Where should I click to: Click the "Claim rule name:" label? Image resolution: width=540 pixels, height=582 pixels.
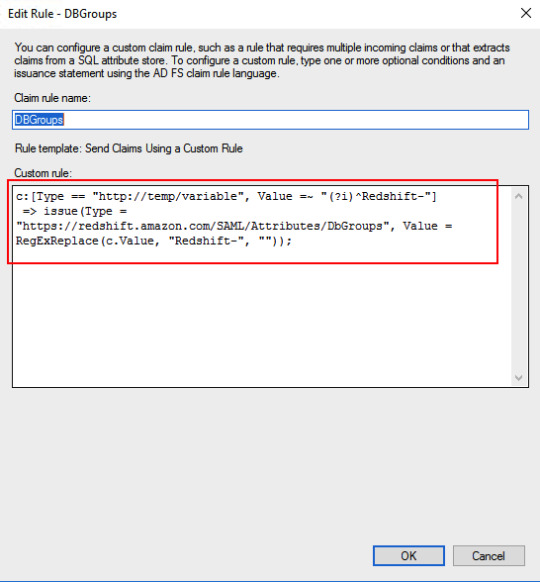[x=52, y=98]
